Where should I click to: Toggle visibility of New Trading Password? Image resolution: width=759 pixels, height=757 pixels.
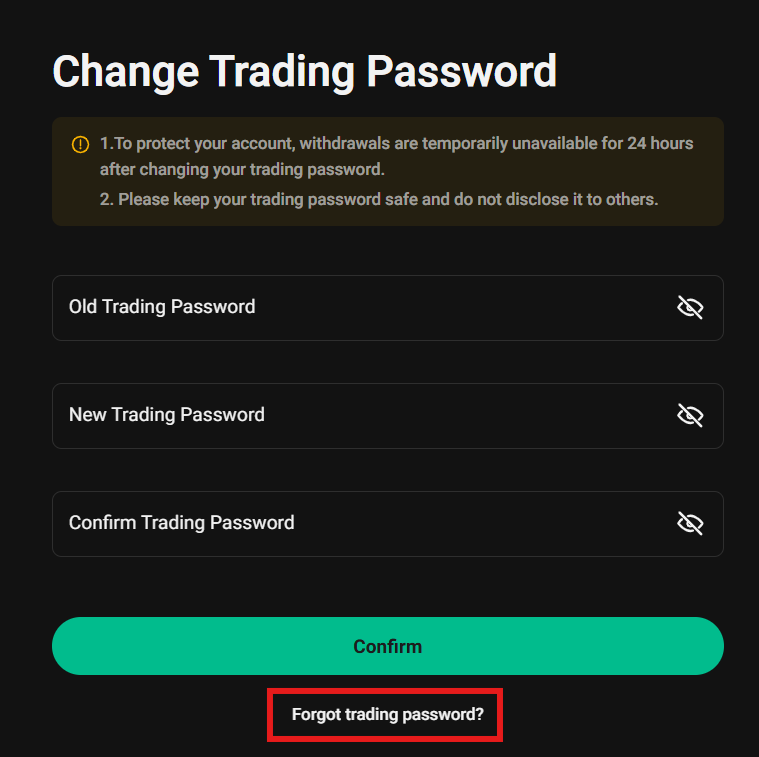click(x=690, y=416)
